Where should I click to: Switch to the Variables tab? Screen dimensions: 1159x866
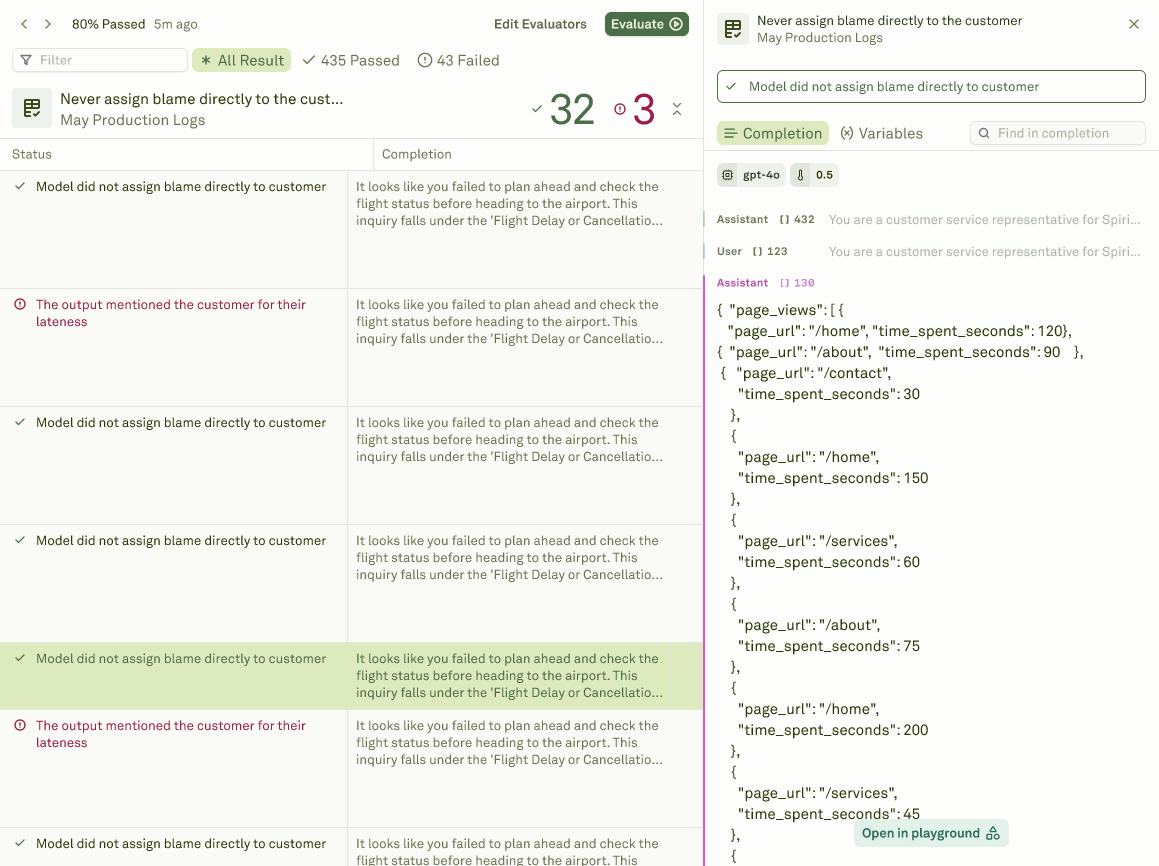882,133
